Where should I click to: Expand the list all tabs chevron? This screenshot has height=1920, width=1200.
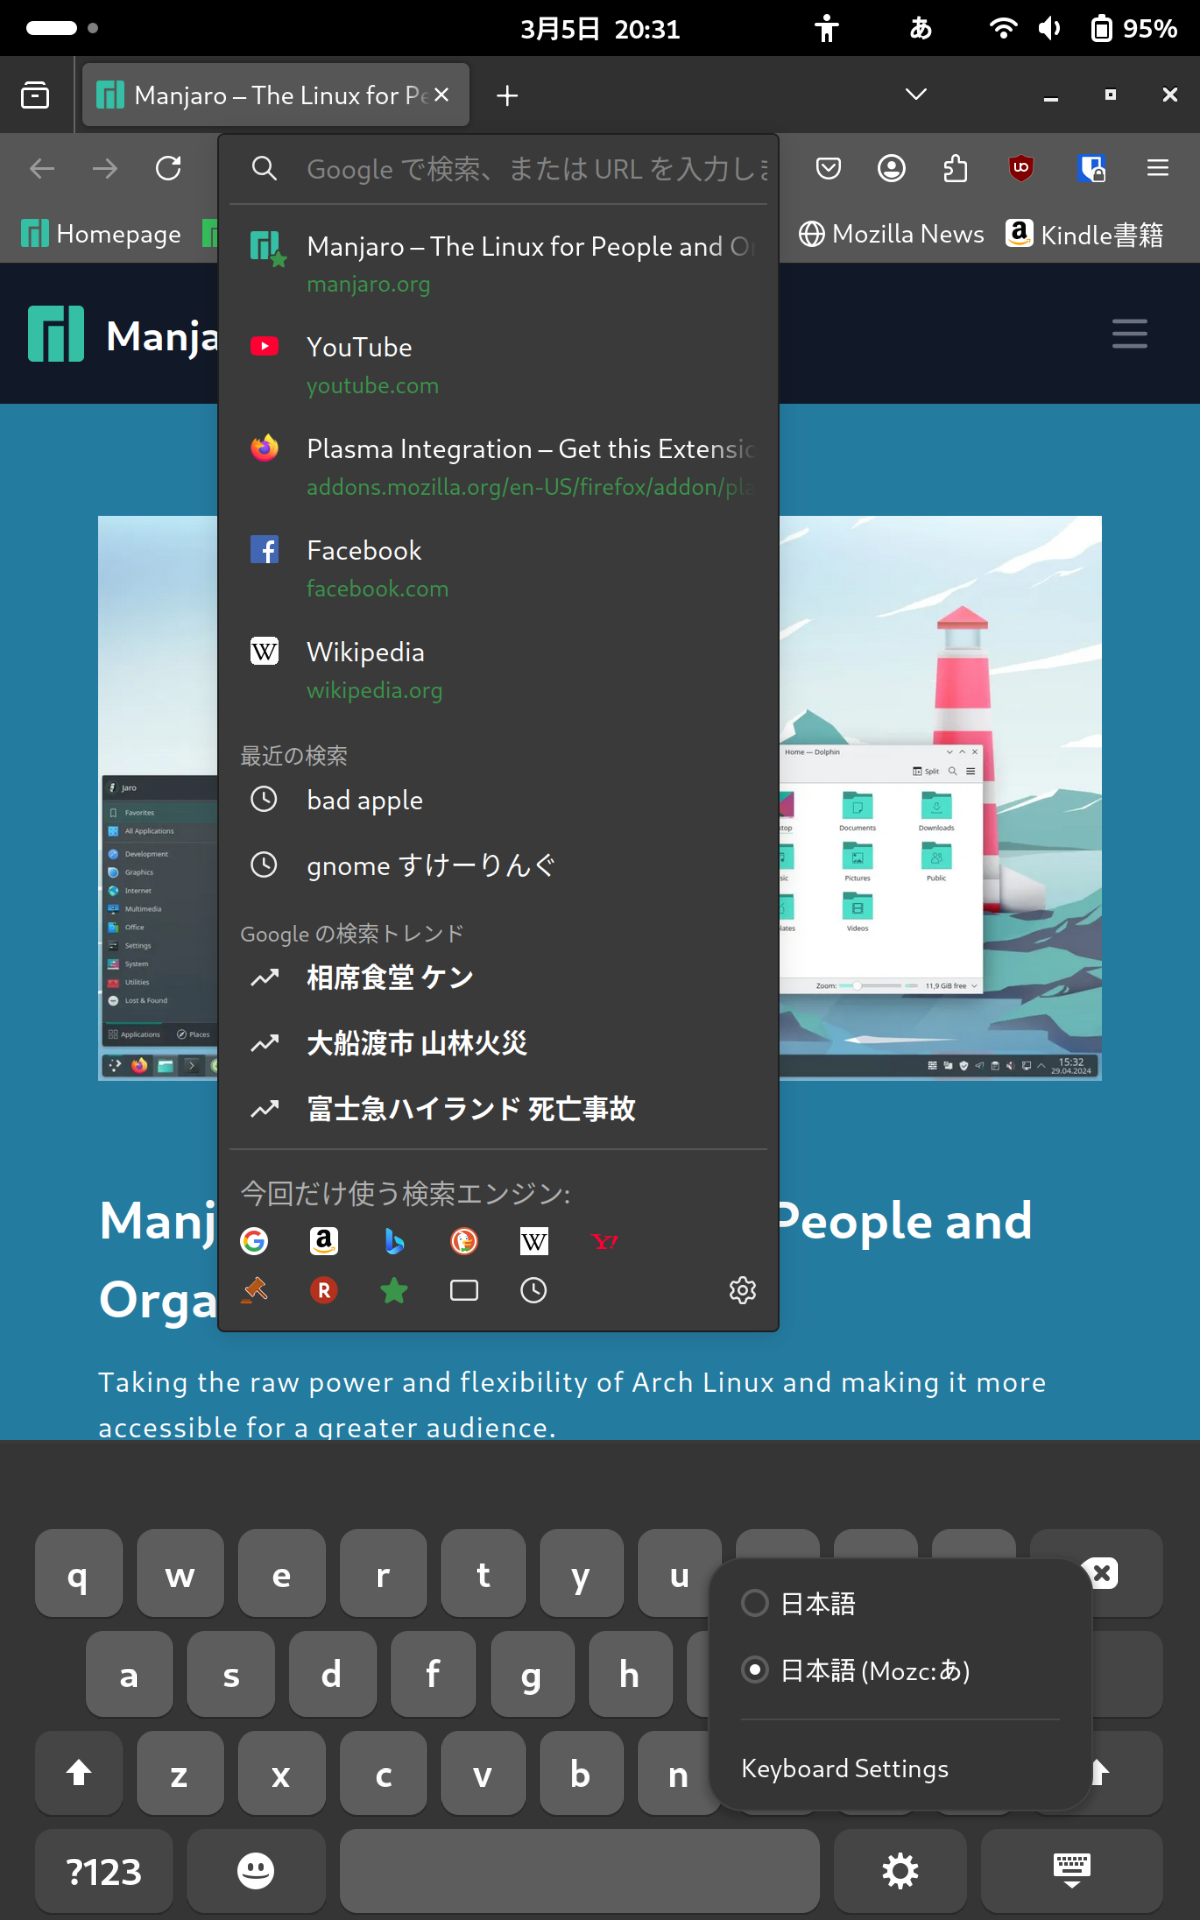(x=916, y=95)
